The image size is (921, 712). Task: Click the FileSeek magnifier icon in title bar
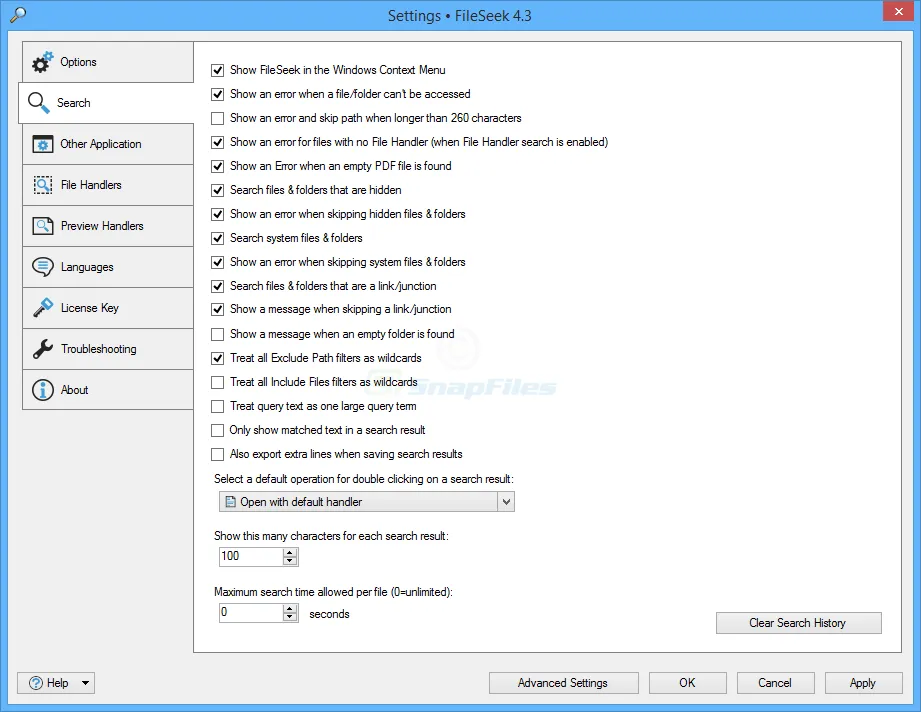pos(18,15)
